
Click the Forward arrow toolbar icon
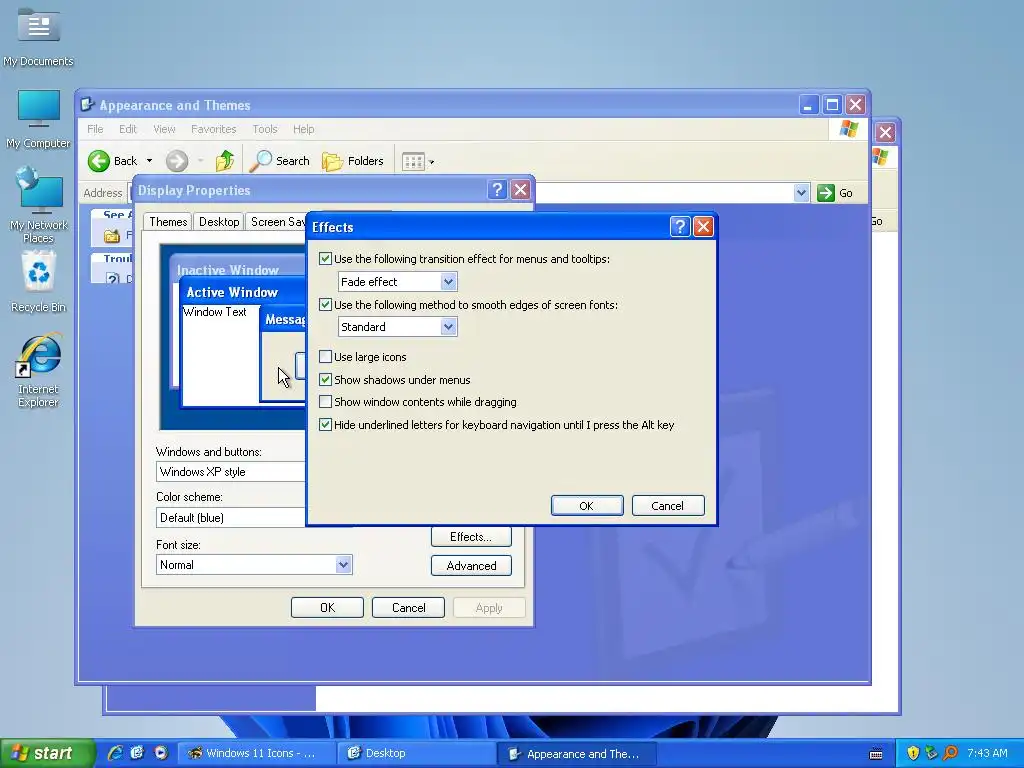click(176, 161)
